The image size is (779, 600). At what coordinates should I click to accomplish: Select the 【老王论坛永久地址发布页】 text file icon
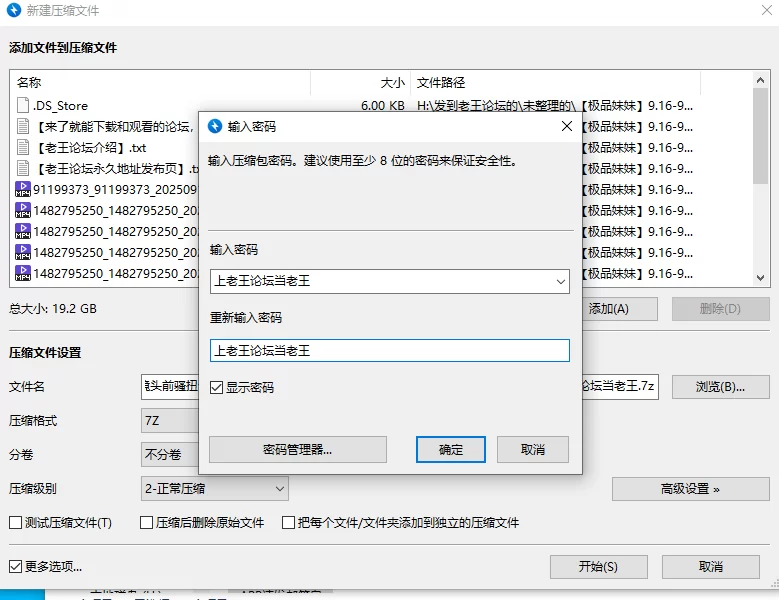pos(23,168)
